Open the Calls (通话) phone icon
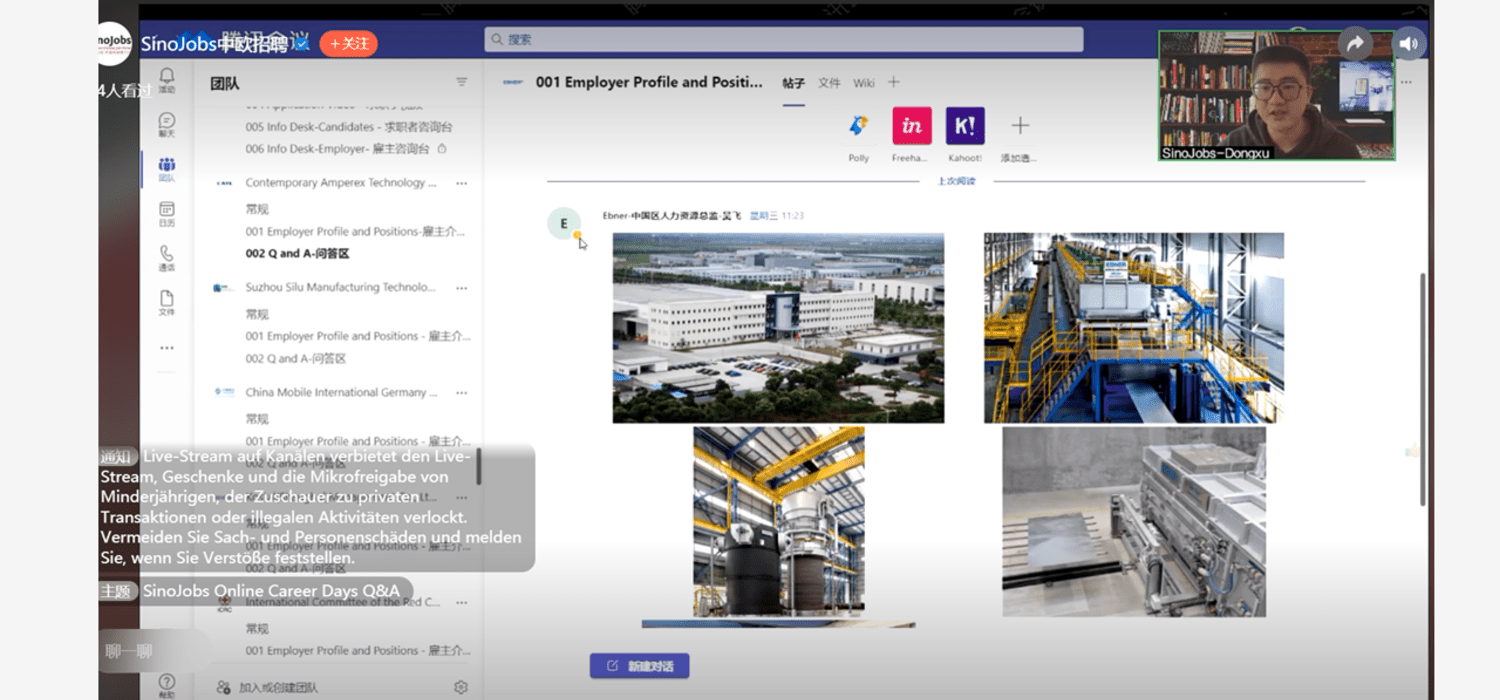Viewport: 1500px width, 700px height. tap(167, 259)
